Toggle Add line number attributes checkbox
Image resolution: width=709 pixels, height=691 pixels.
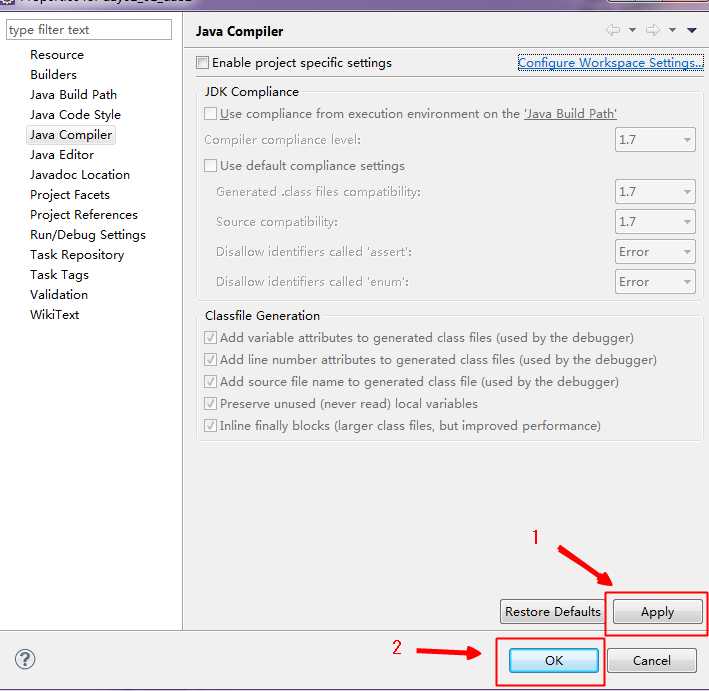[210, 360]
